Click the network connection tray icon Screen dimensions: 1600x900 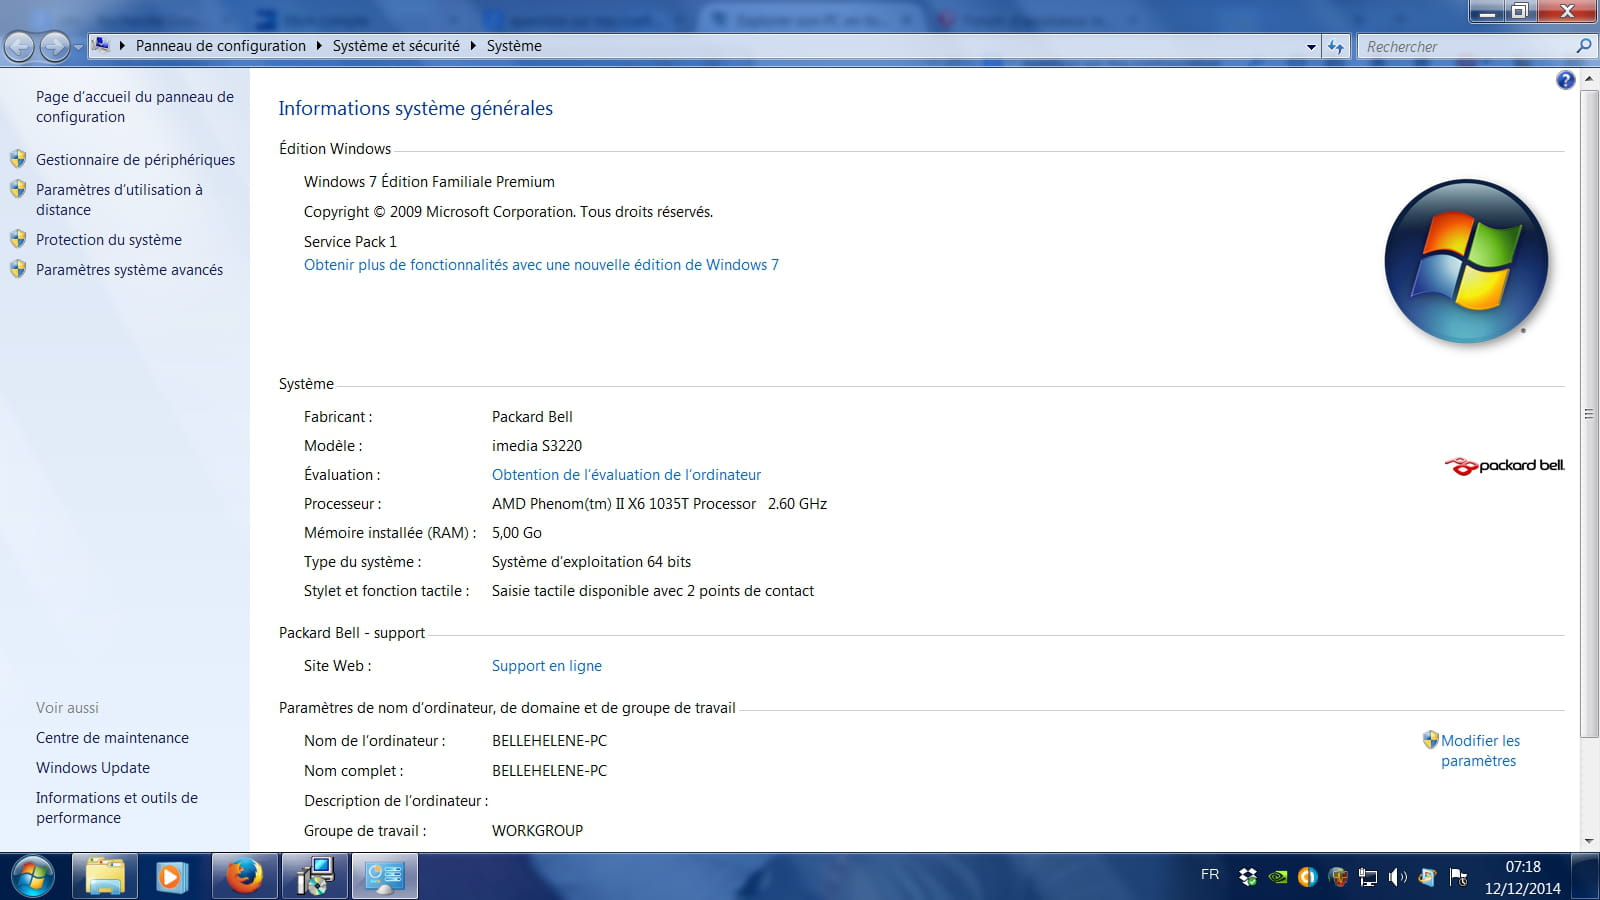pyautogui.click(x=1367, y=878)
